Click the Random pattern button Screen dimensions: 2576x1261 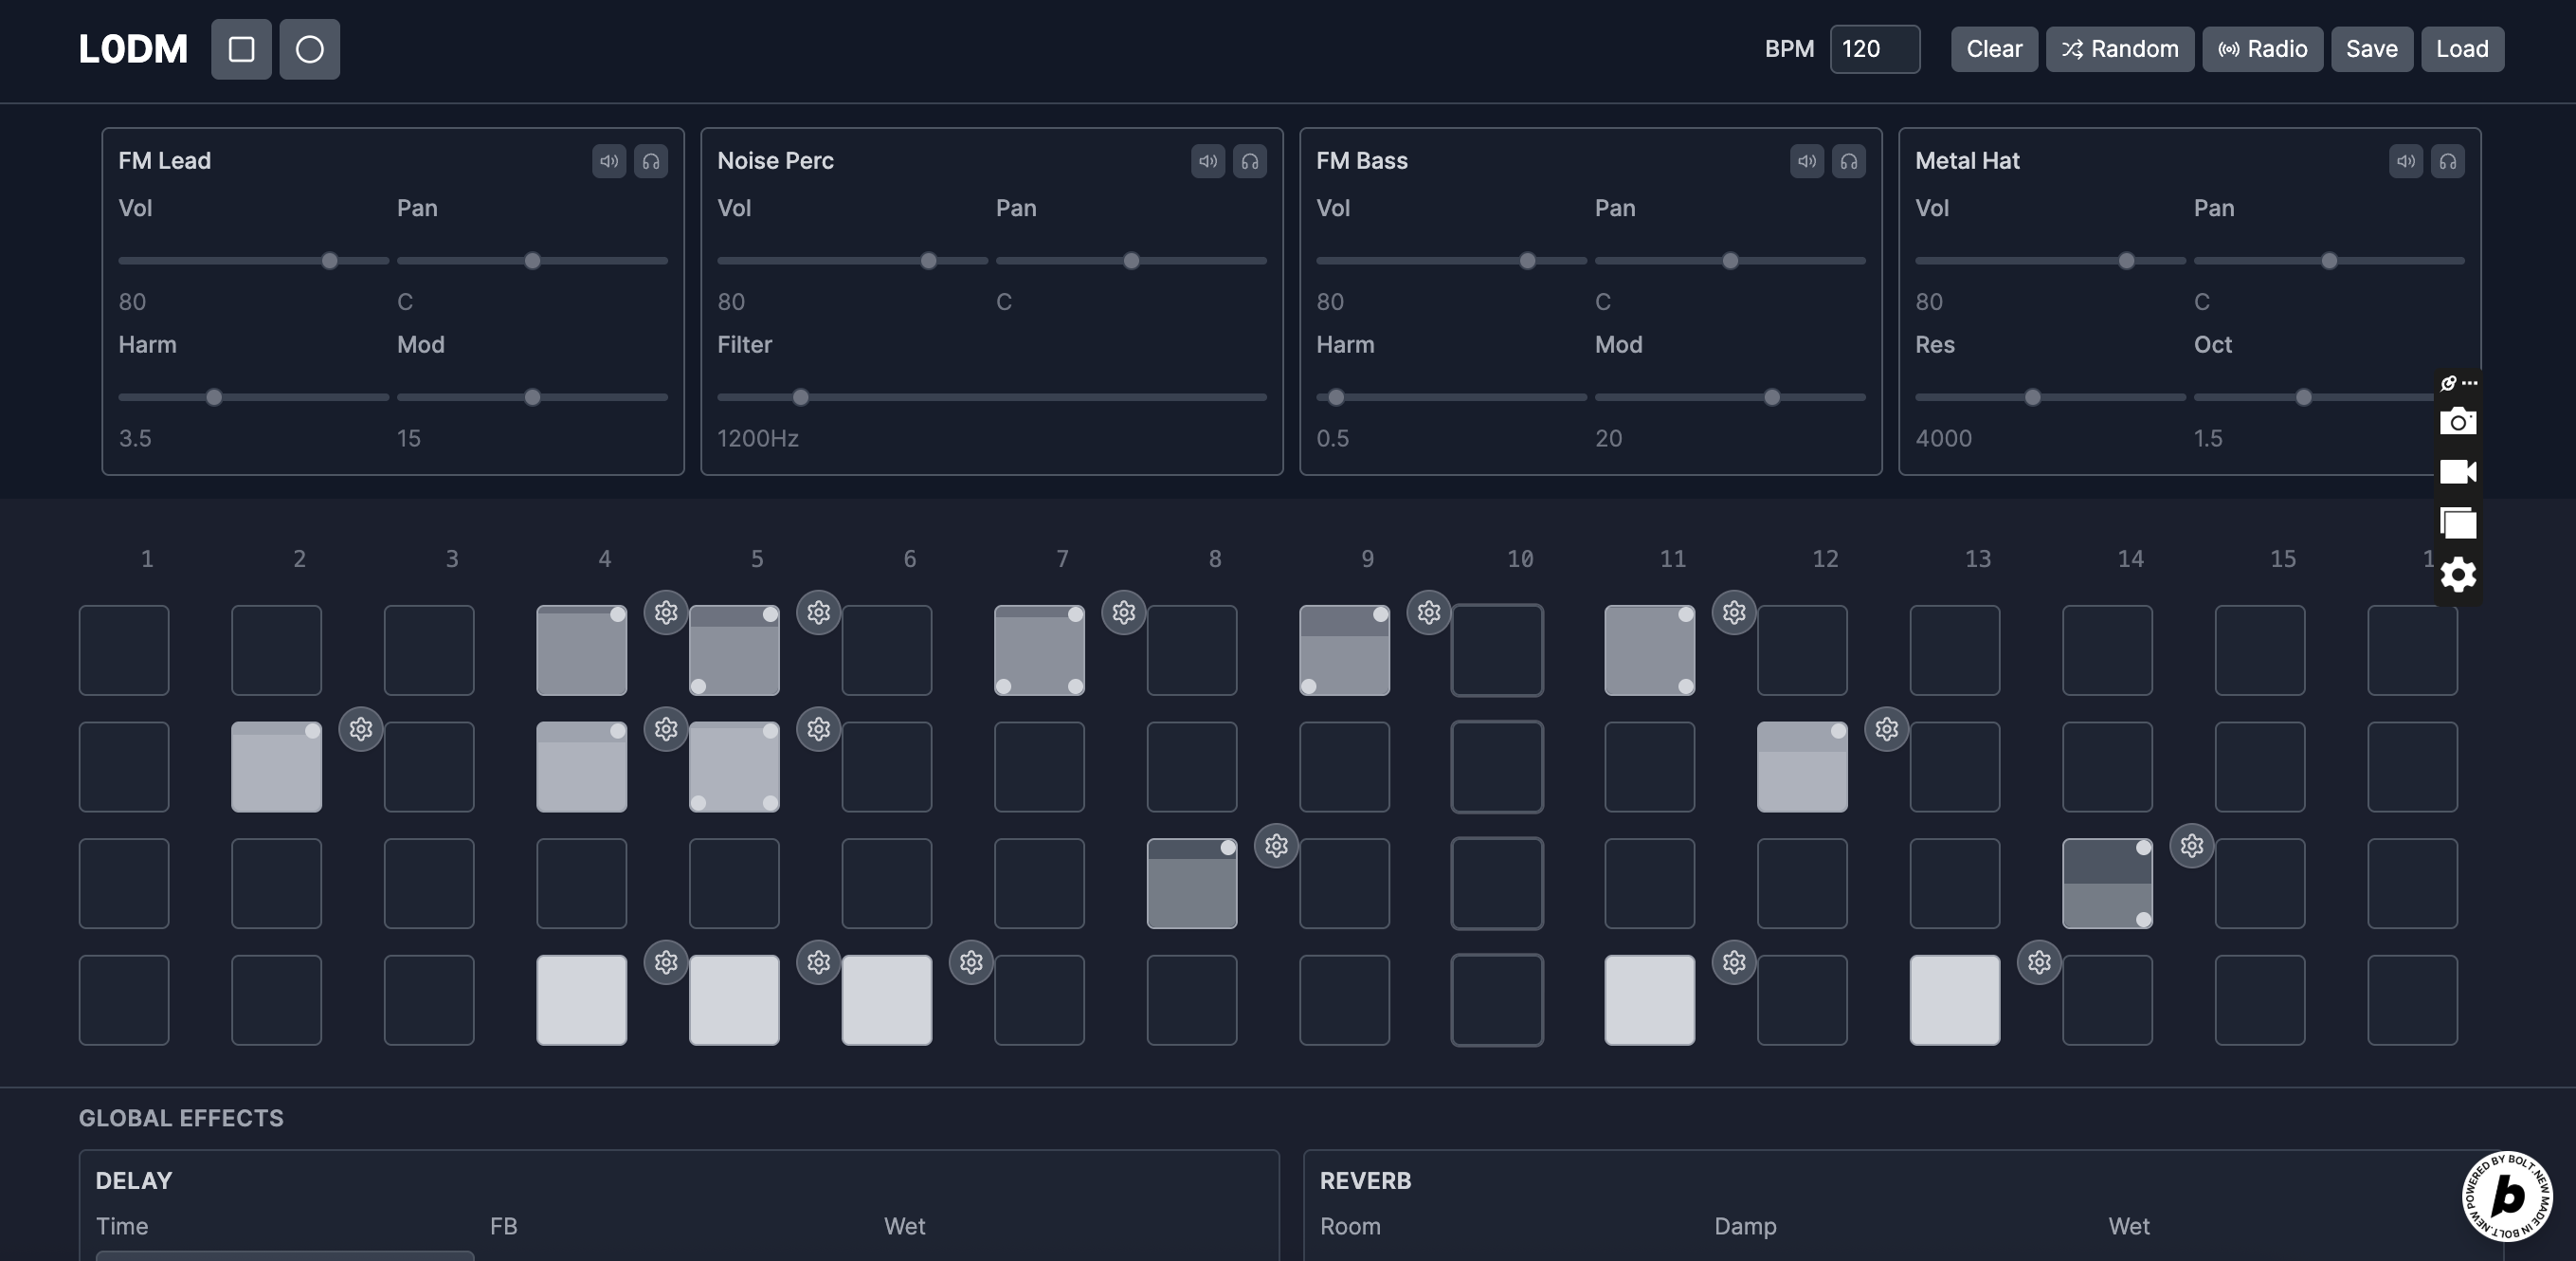pyautogui.click(x=2119, y=49)
